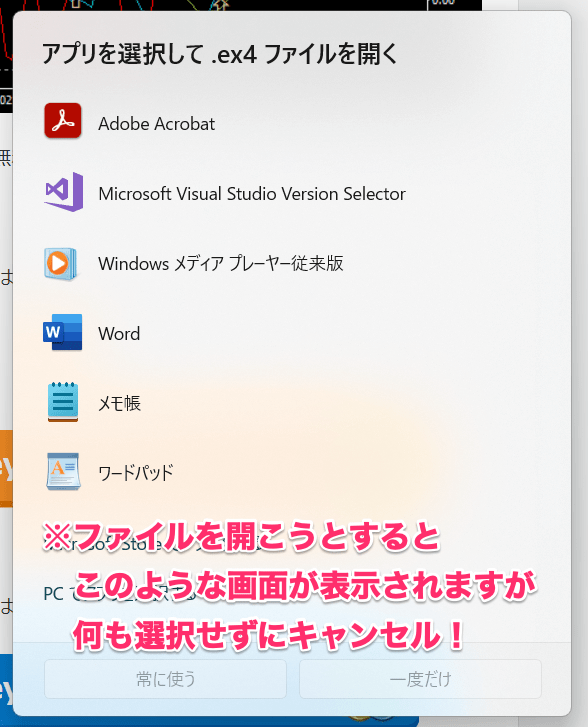588x727 pixels.
Task: Click the Windows Media Player legacy icon
Action: click(x=61, y=263)
